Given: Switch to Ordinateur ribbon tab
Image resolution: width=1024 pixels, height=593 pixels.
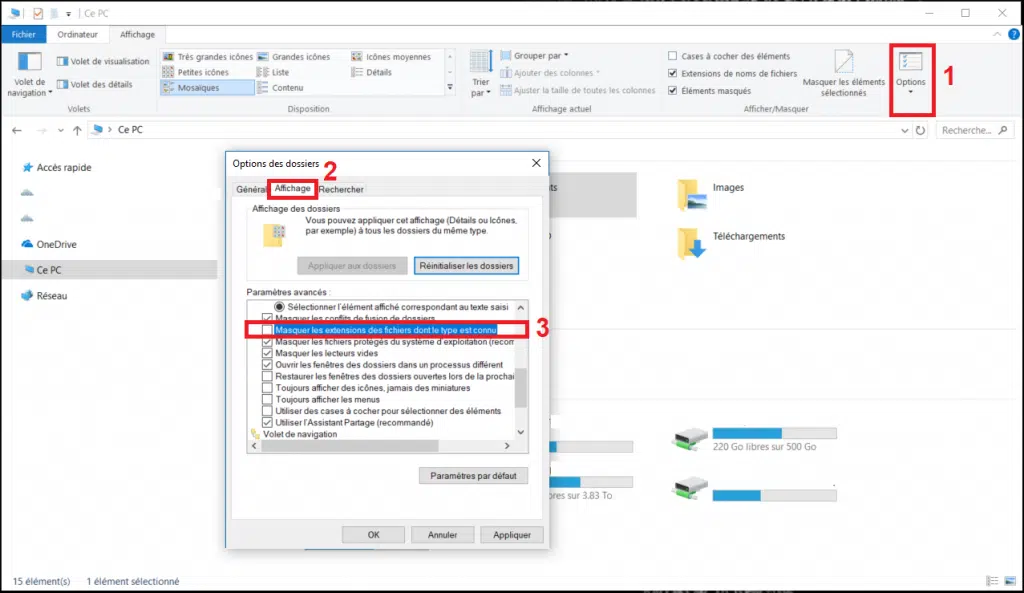Looking at the screenshot, I should click(x=77, y=35).
